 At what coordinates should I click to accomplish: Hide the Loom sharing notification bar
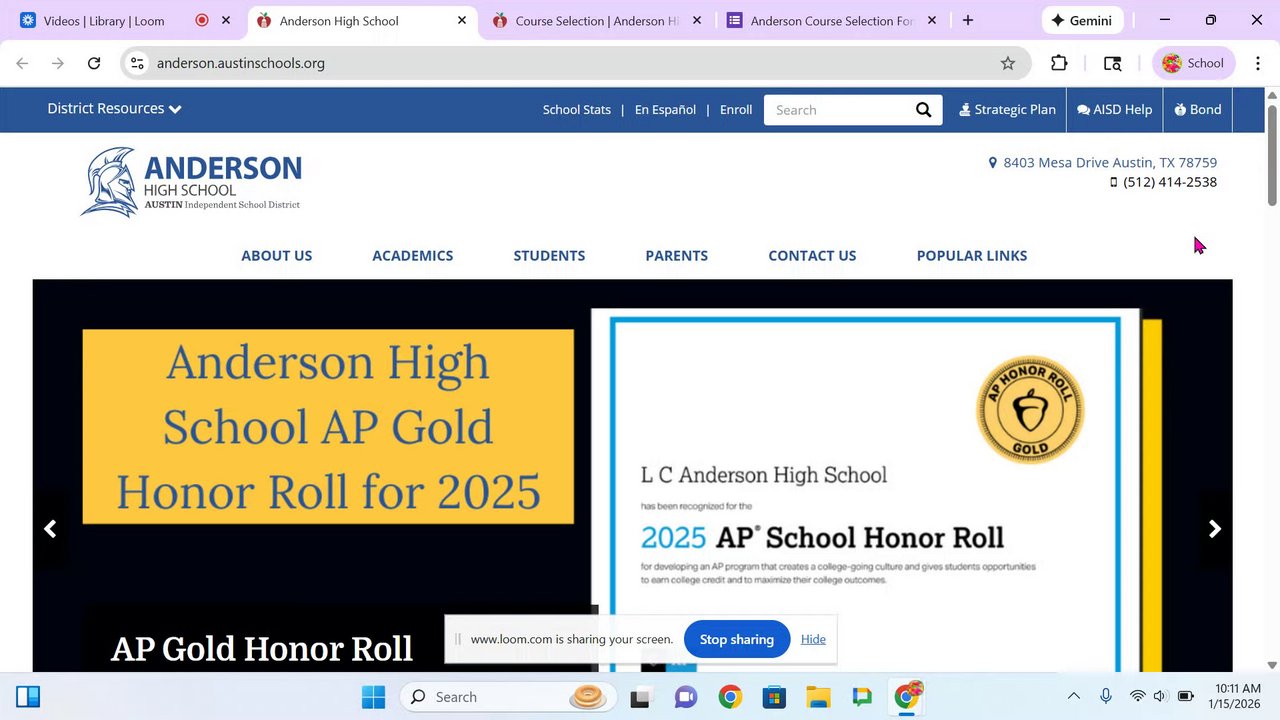(x=813, y=639)
